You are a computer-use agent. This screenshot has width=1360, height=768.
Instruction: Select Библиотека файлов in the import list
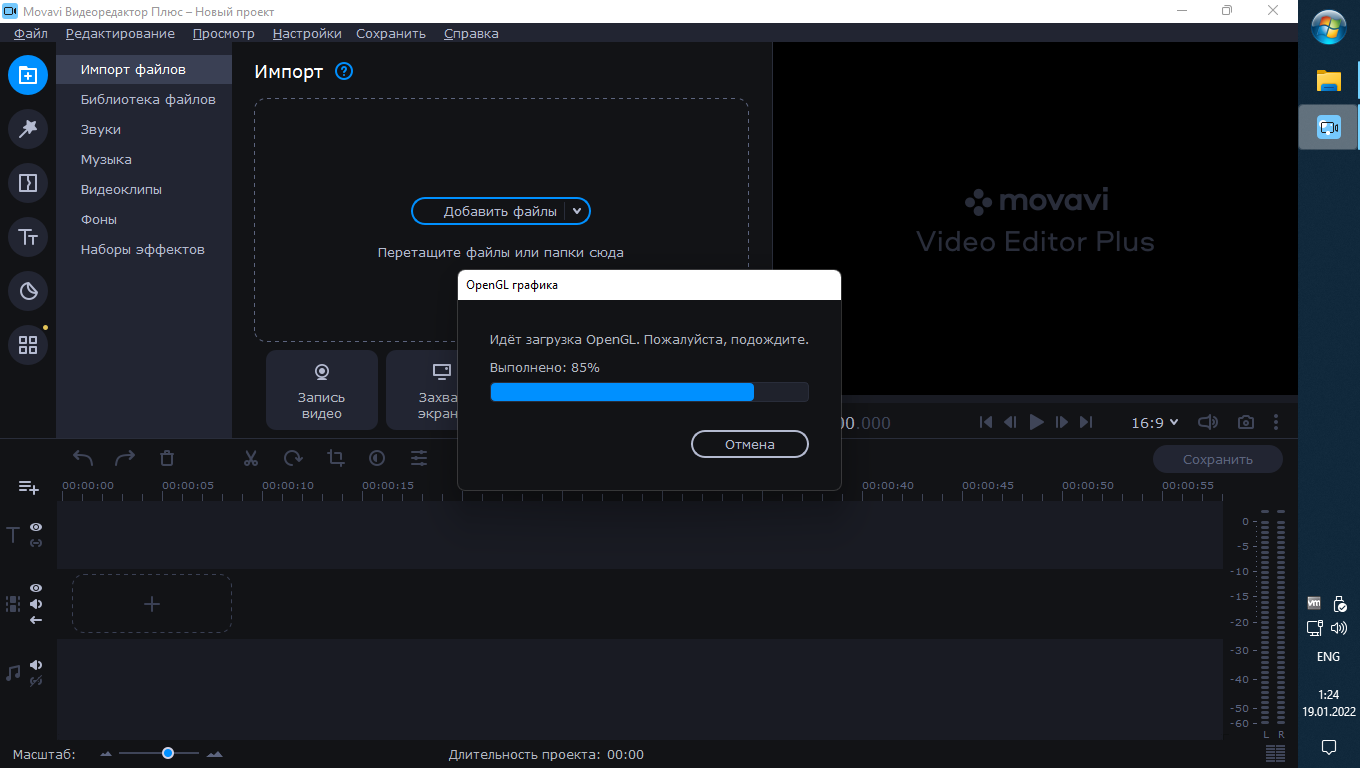coord(148,100)
